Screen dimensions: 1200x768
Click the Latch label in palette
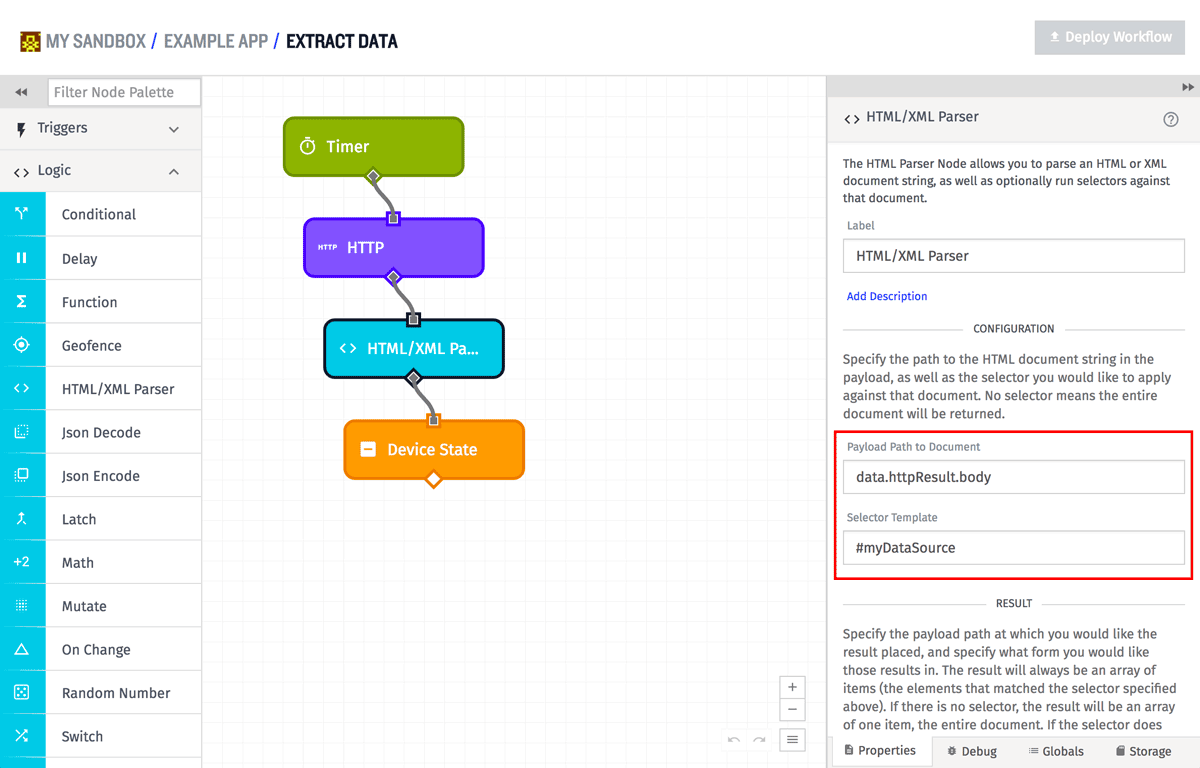click(79, 519)
